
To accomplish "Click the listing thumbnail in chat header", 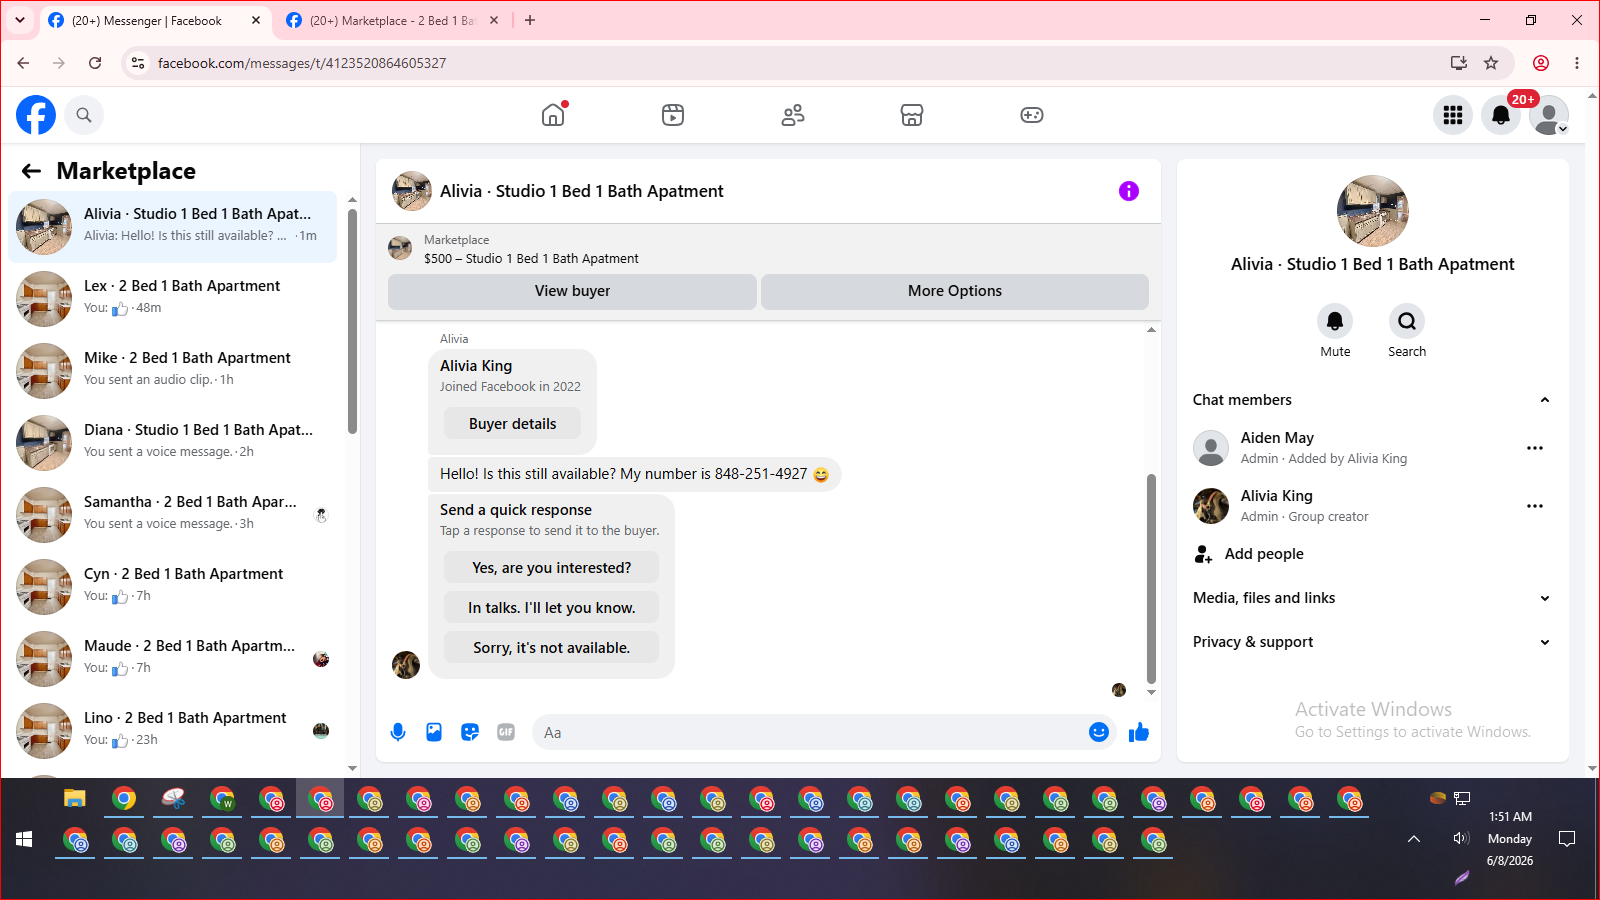I will tap(412, 191).
